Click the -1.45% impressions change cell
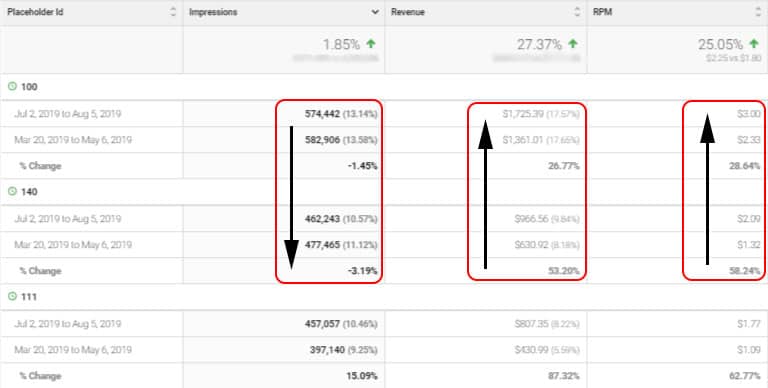This screenshot has height=388, width=768. (284, 166)
